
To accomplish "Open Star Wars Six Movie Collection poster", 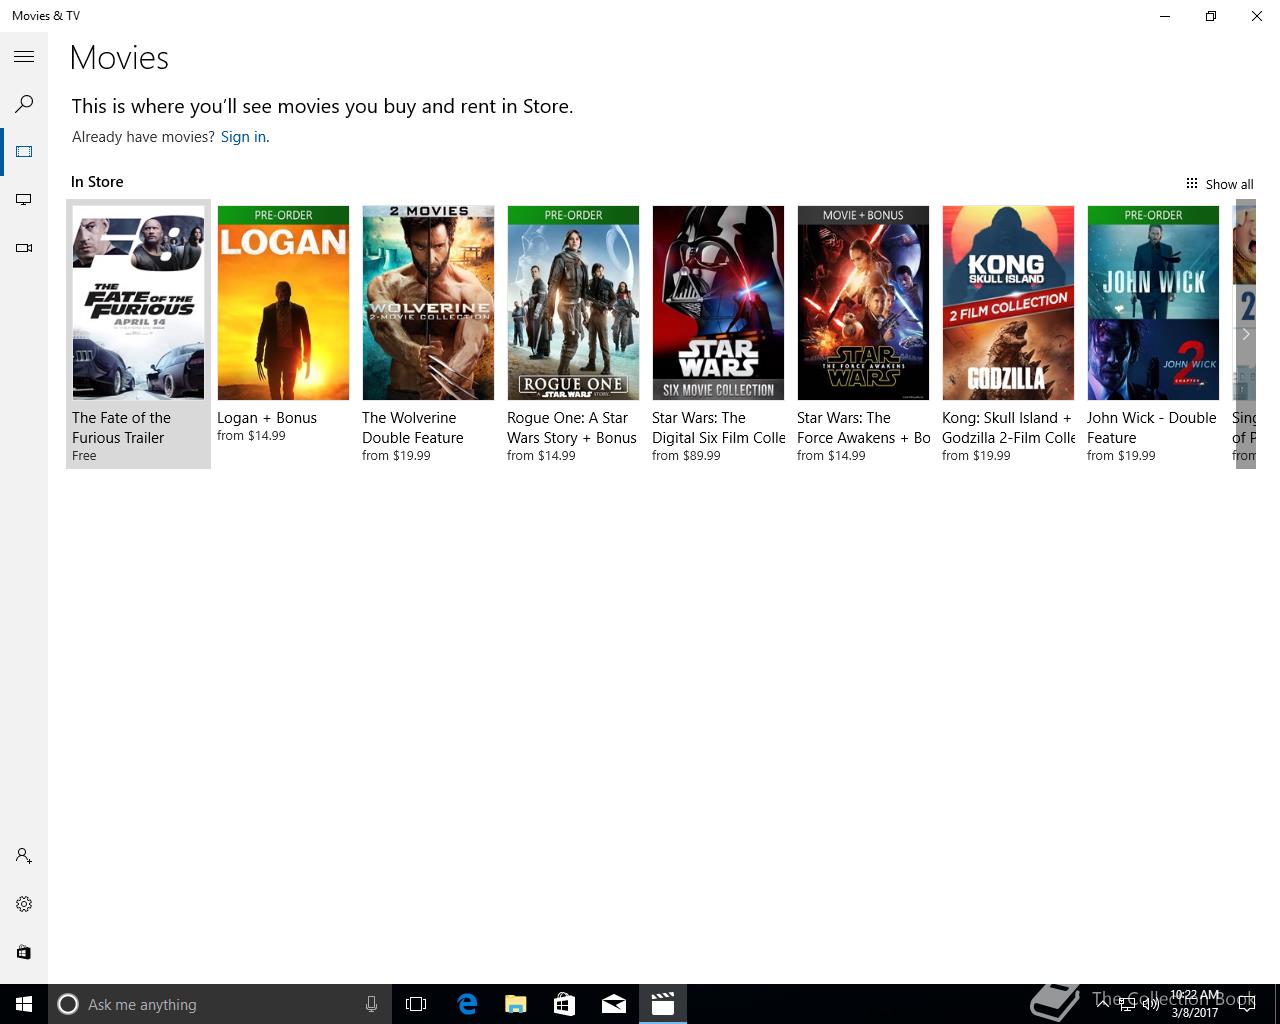I will pos(718,303).
